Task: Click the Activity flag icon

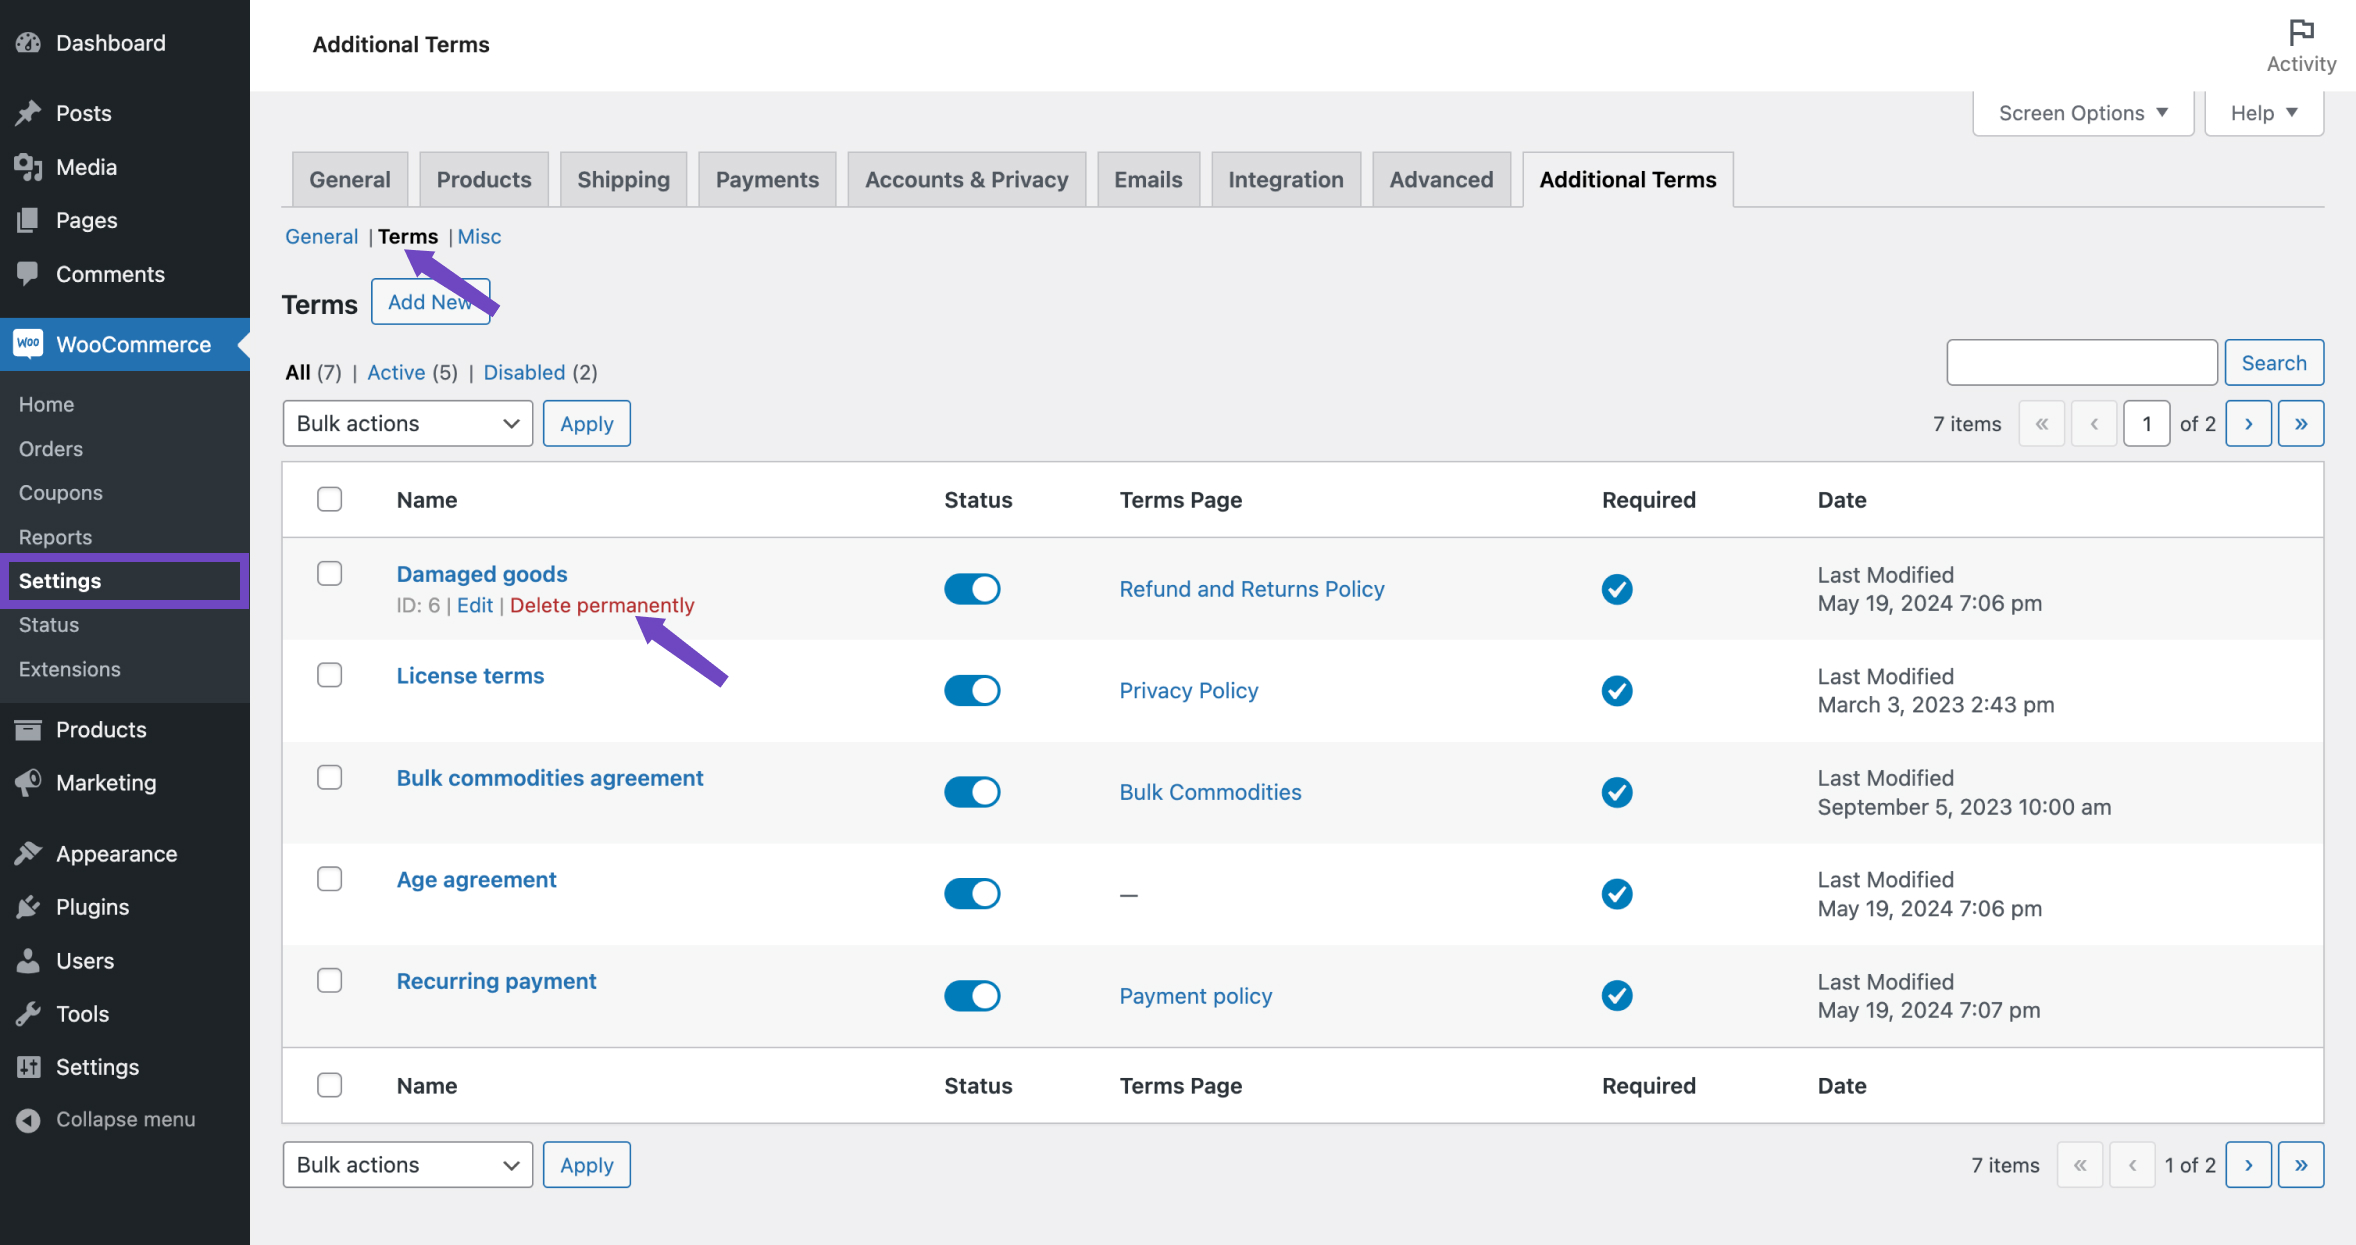Action: coord(2301,31)
